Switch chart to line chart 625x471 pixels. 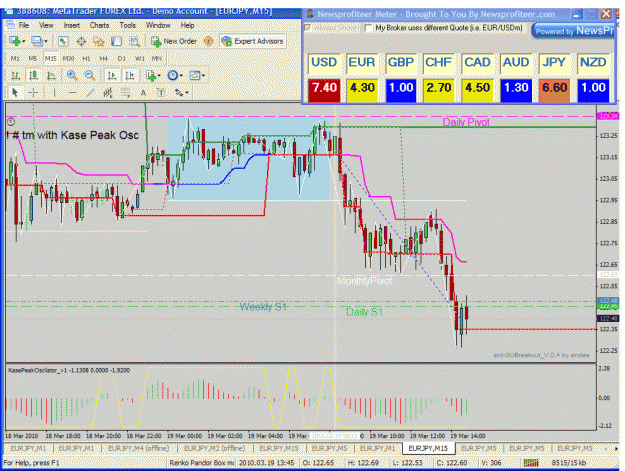pos(51,75)
